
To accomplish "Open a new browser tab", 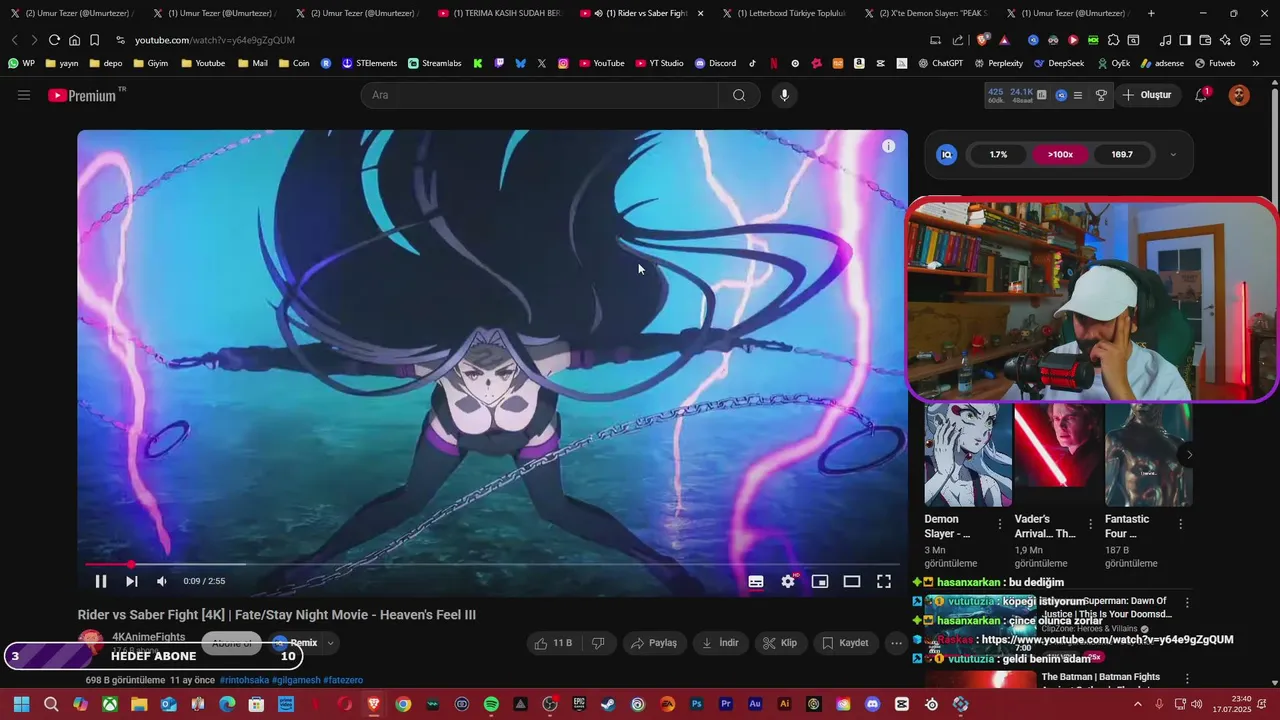I will pyautogui.click(x=1151, y=13).
